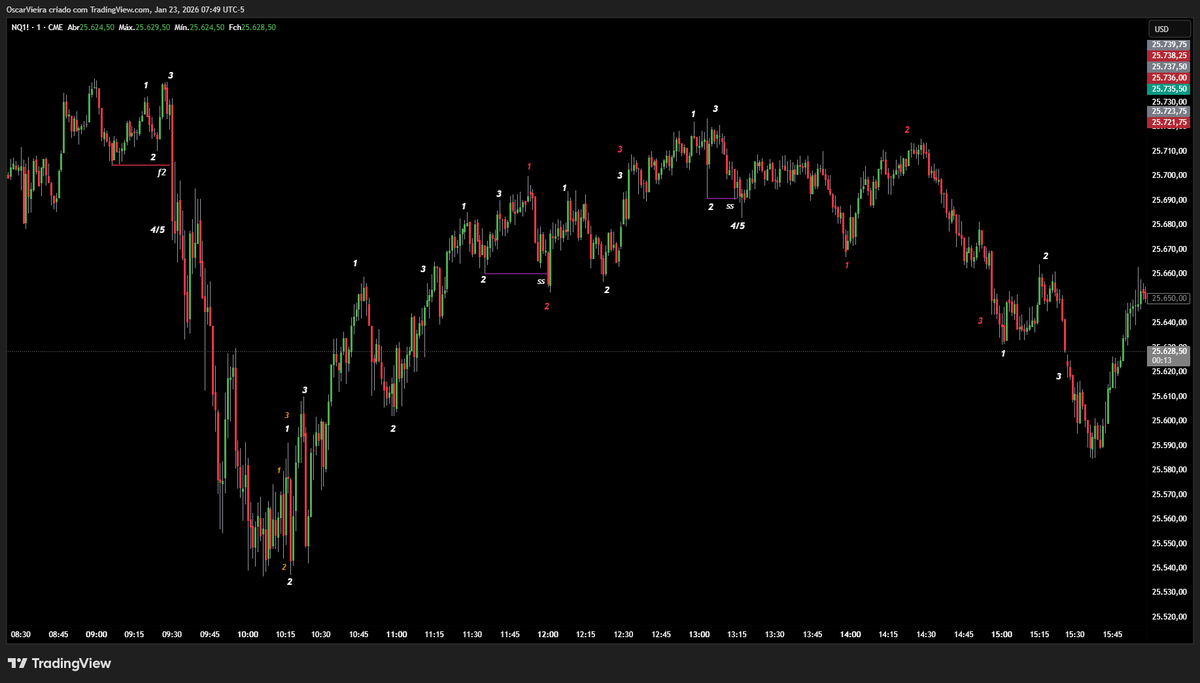The width and height of the screenshot is (1200, 683).
Task: Click the 08:30 time axis label
Action: pos(21,634)
